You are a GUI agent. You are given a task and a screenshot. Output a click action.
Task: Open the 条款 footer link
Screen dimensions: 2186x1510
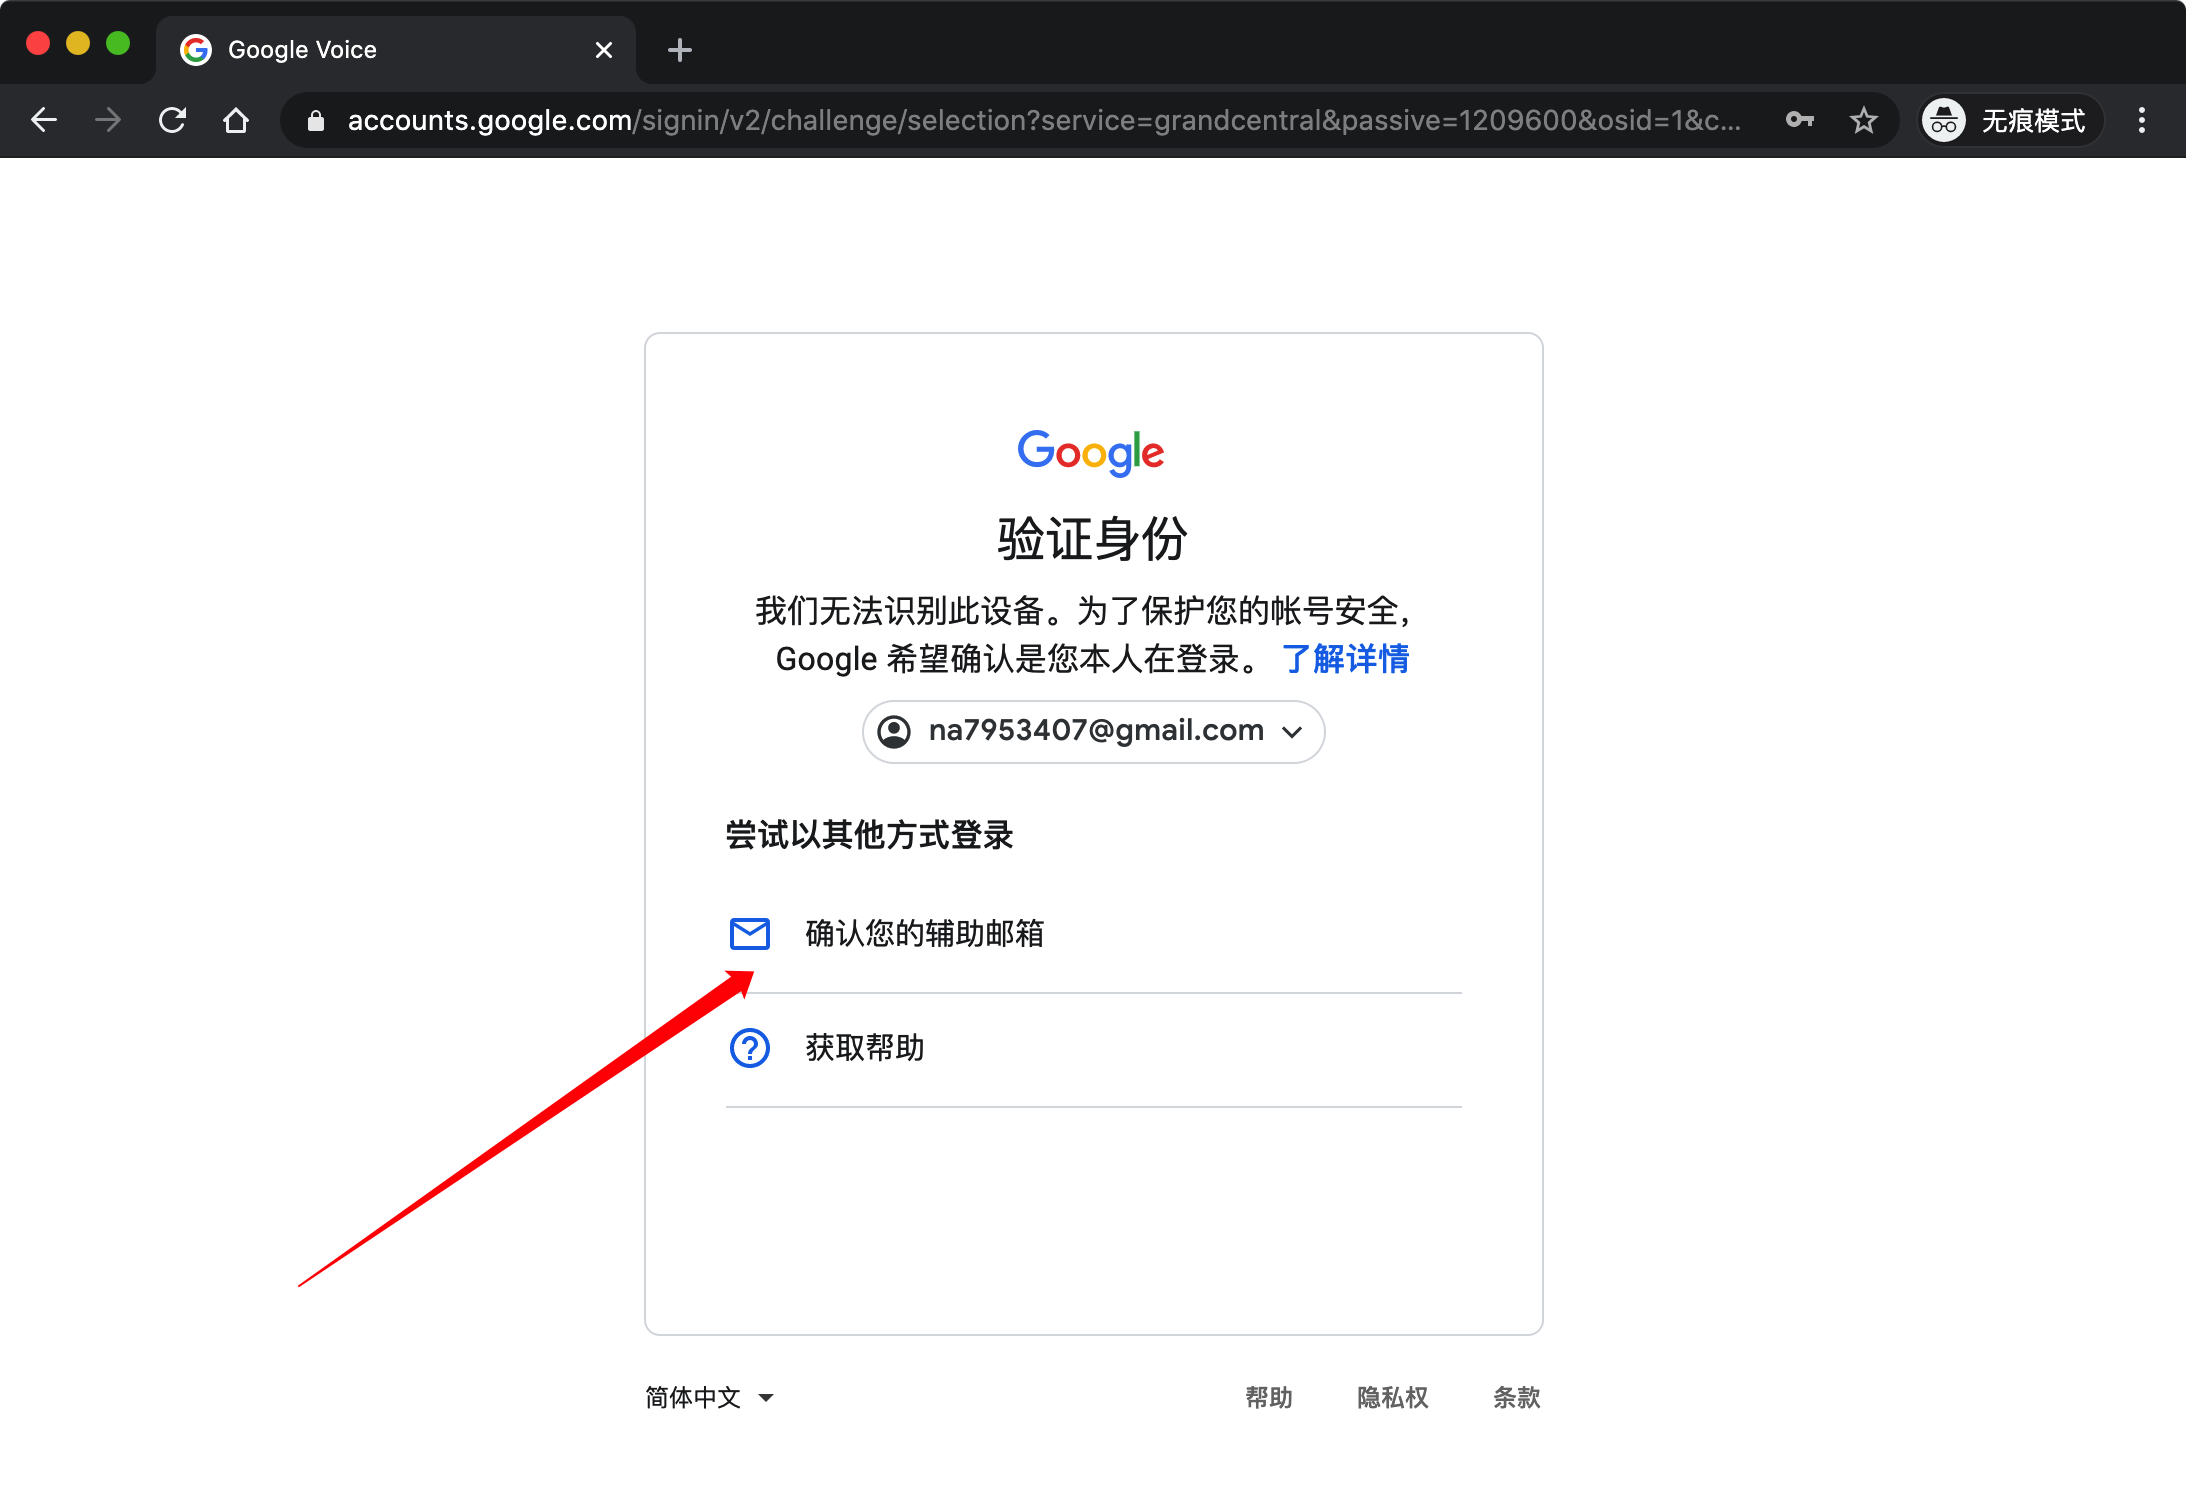(1516, 1397)
